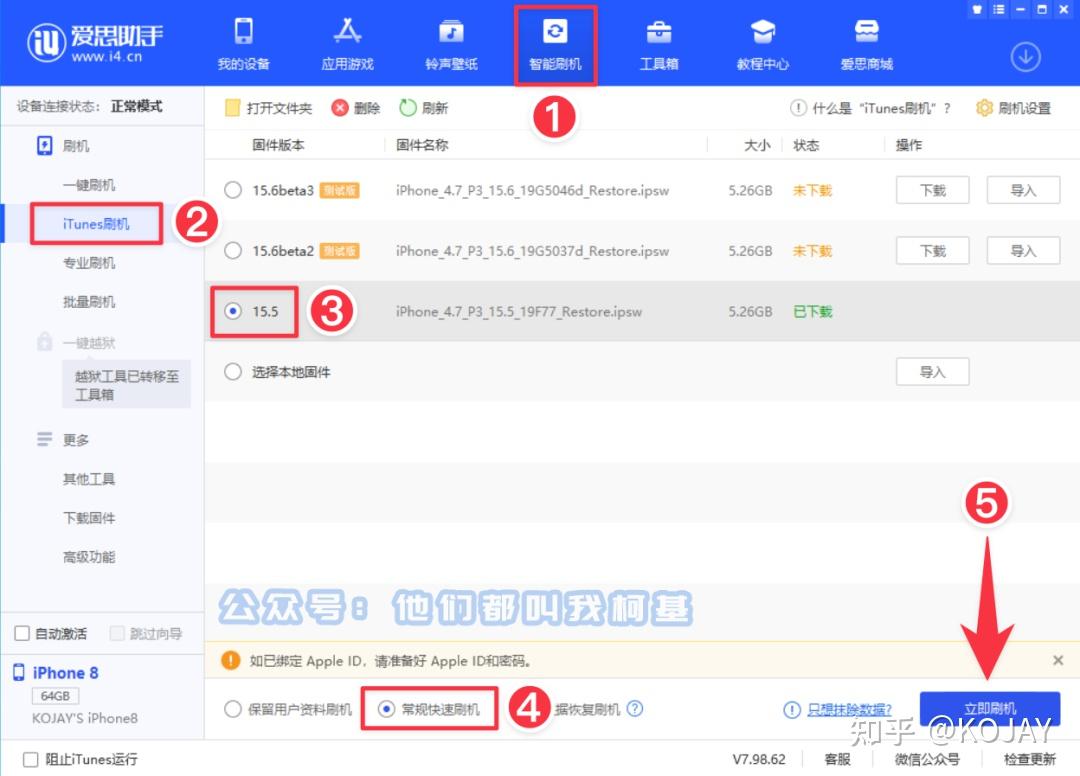This screenshot has width=1080, height=776.
Task: Select 保留用户资料刷机 radio option
Action: pos(233,709)
